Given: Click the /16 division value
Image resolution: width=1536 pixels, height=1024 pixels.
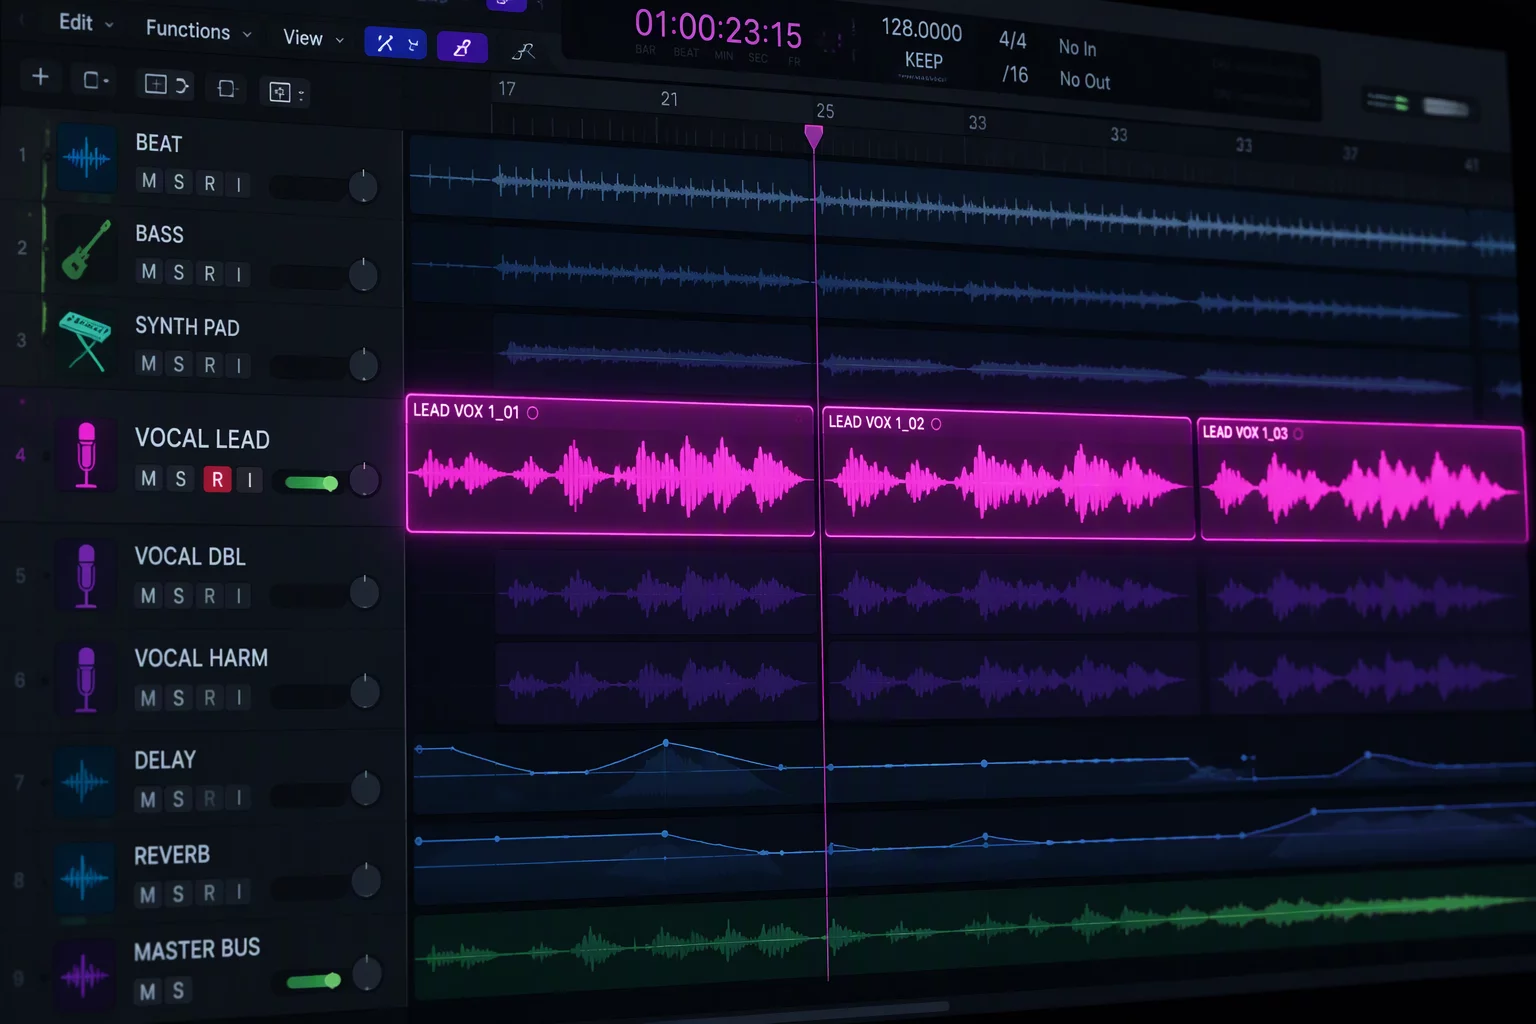Looking at the screenshot, I should point(1015,74).
